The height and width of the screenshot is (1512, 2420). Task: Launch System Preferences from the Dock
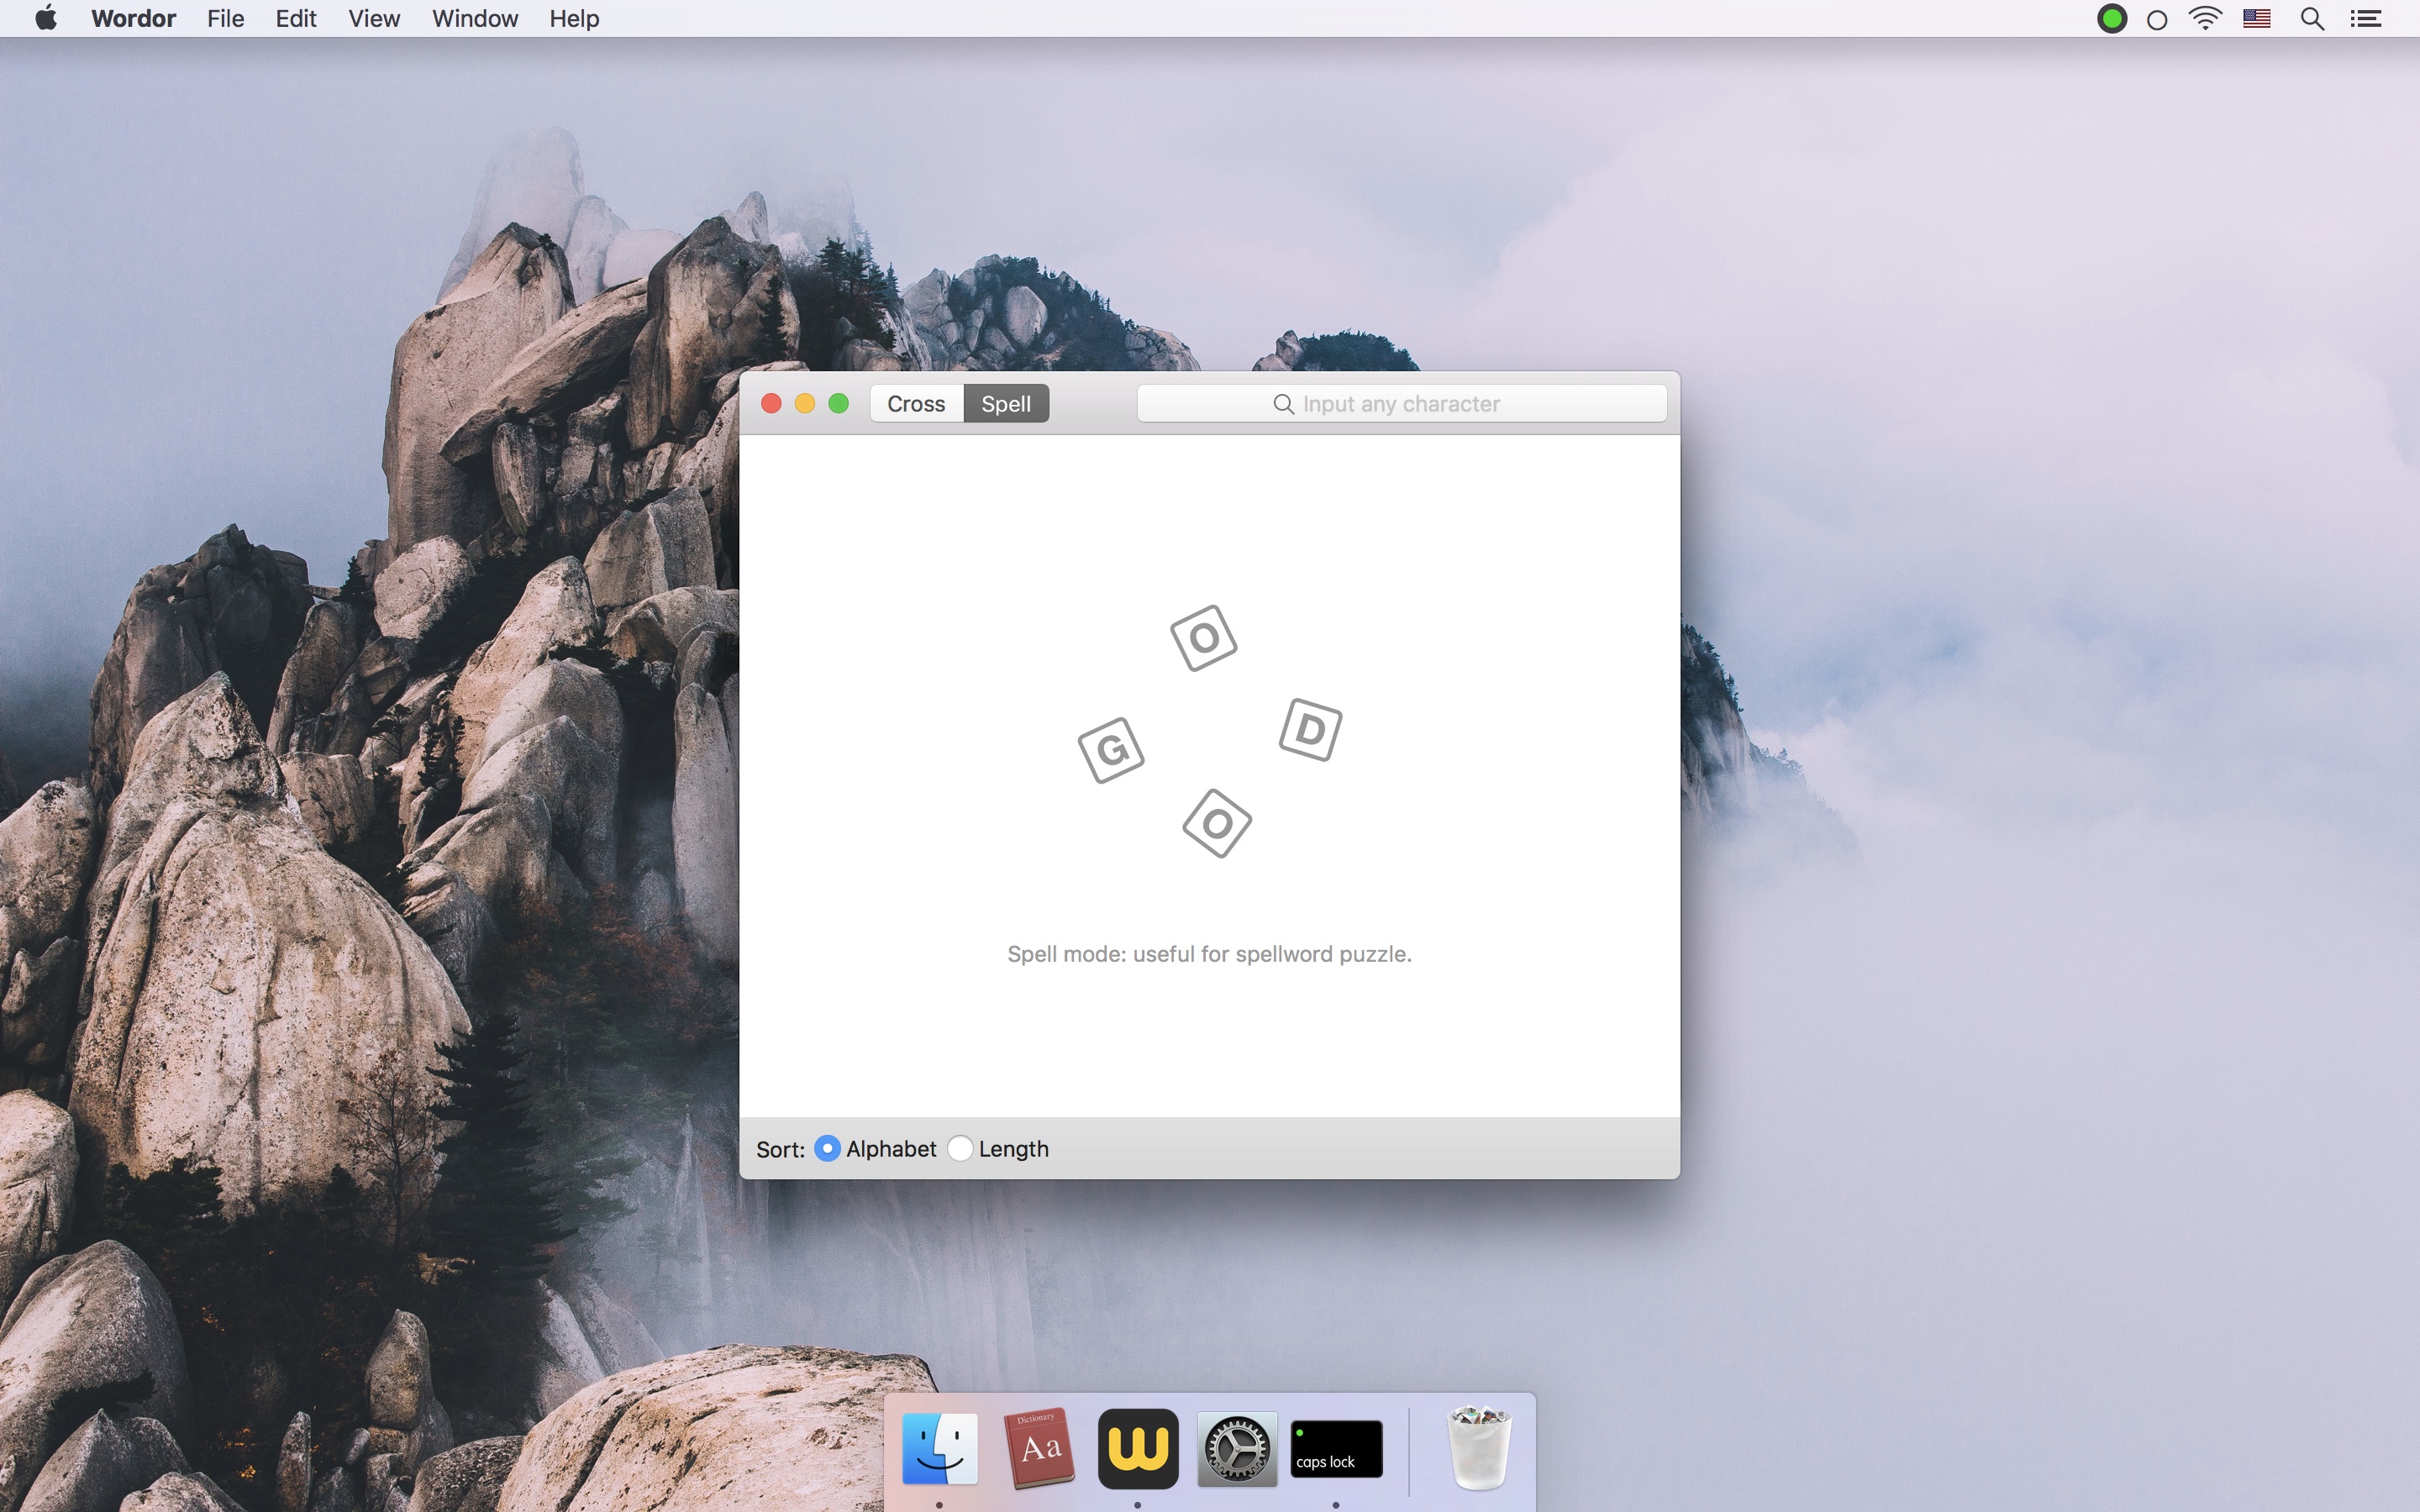click(x=1237, y=1448)
